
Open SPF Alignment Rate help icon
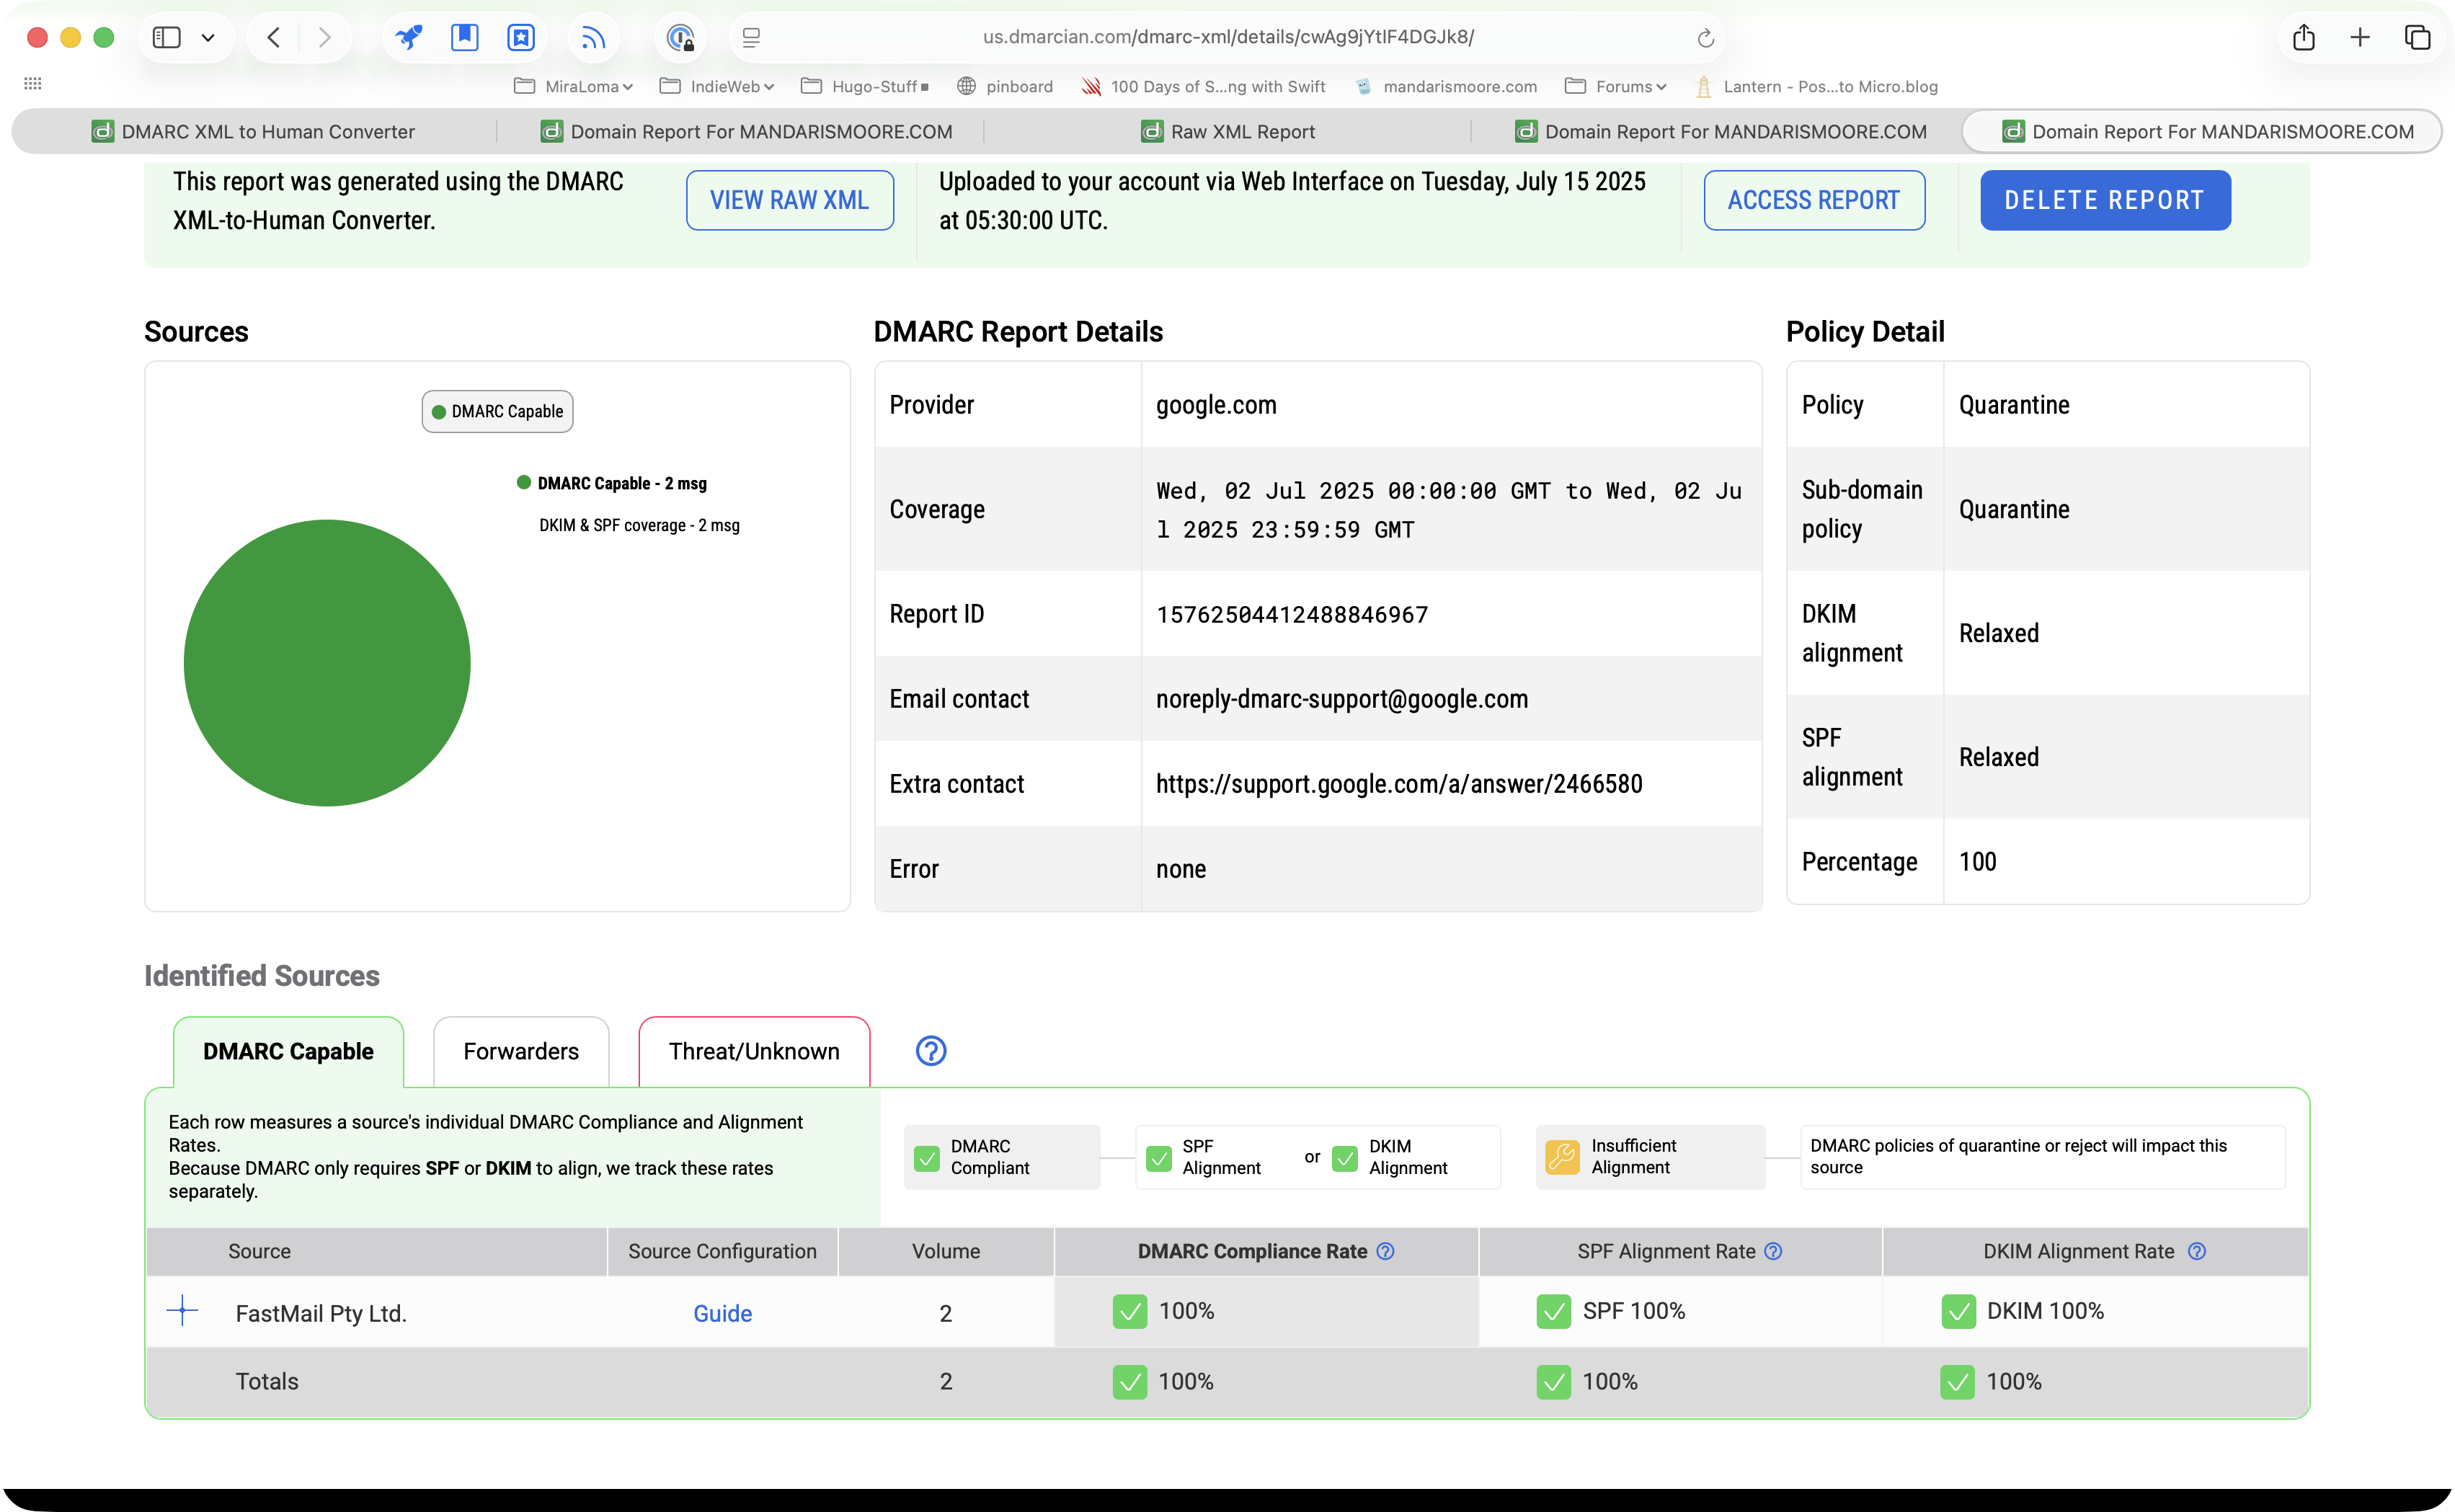tap(1773, 1252)
